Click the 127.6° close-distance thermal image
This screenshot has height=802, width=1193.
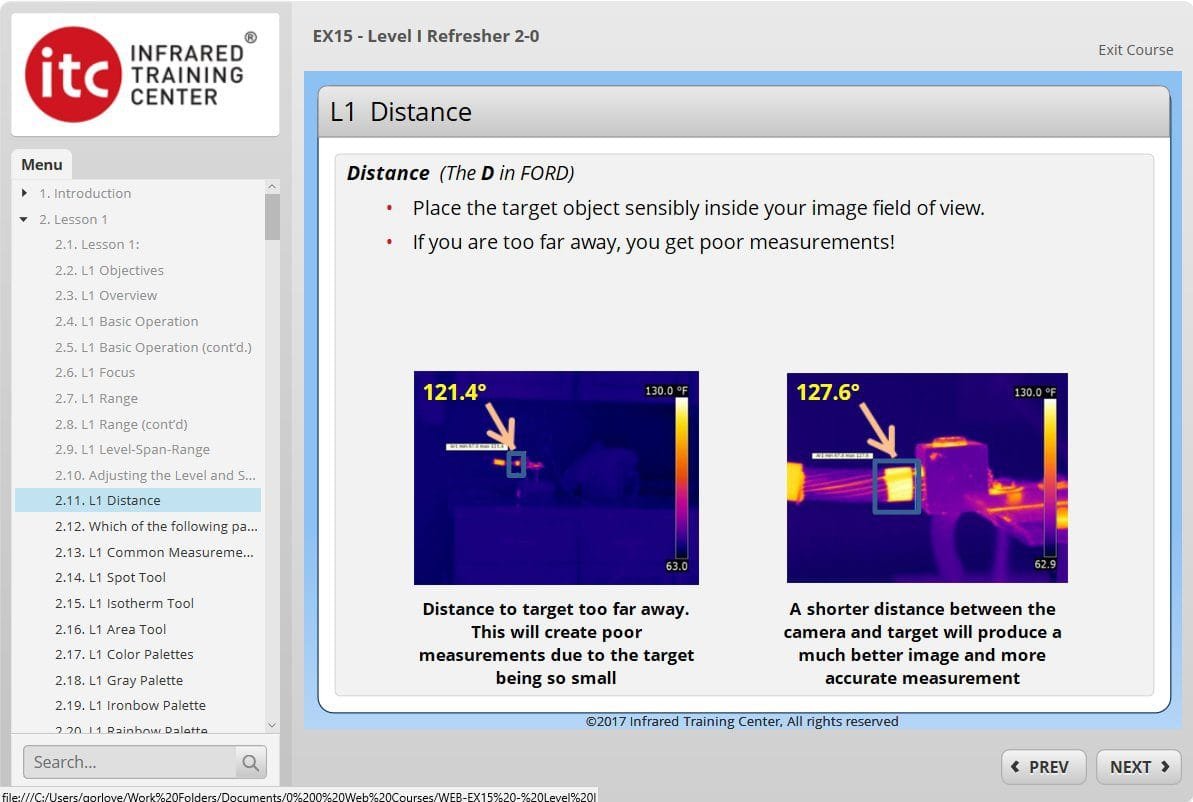[x=927, y=478]
